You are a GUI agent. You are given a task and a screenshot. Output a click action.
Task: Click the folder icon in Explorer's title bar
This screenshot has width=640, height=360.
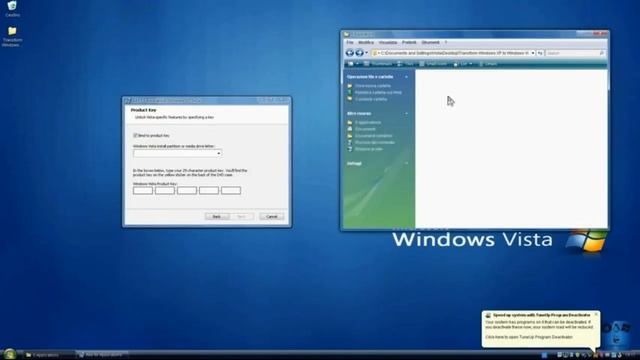347,34
